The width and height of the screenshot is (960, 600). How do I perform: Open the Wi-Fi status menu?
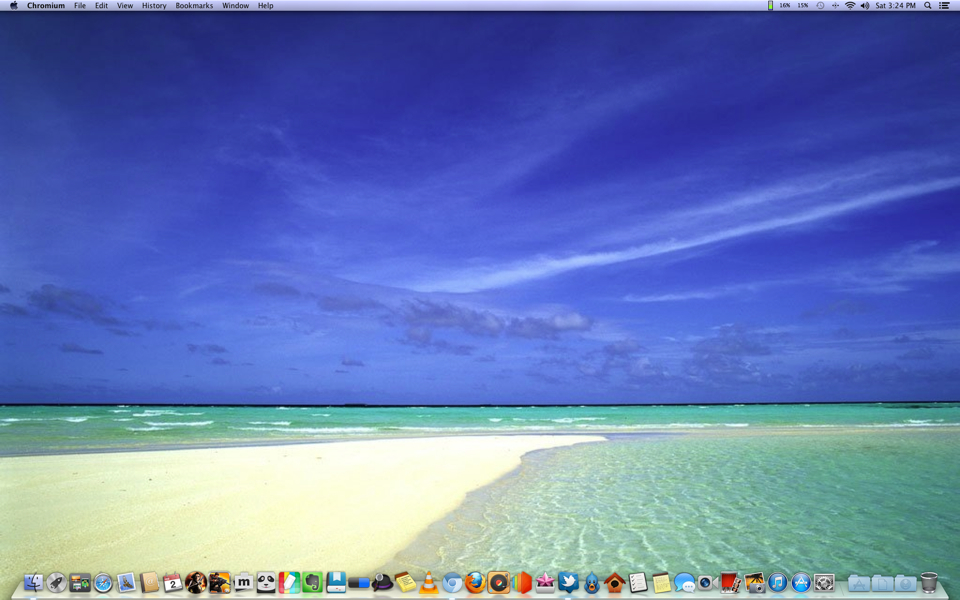click(850, 6)
